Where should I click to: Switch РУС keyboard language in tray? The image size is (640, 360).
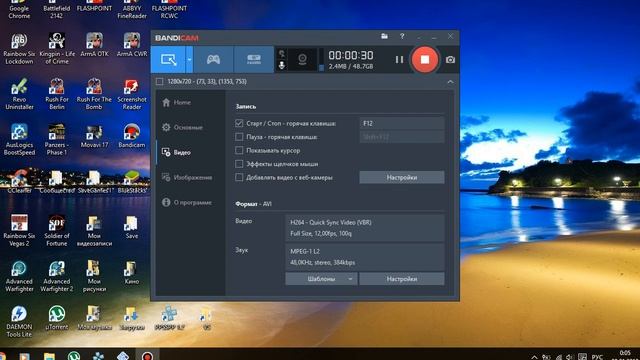pyautogui.click(x=597, y=357)
